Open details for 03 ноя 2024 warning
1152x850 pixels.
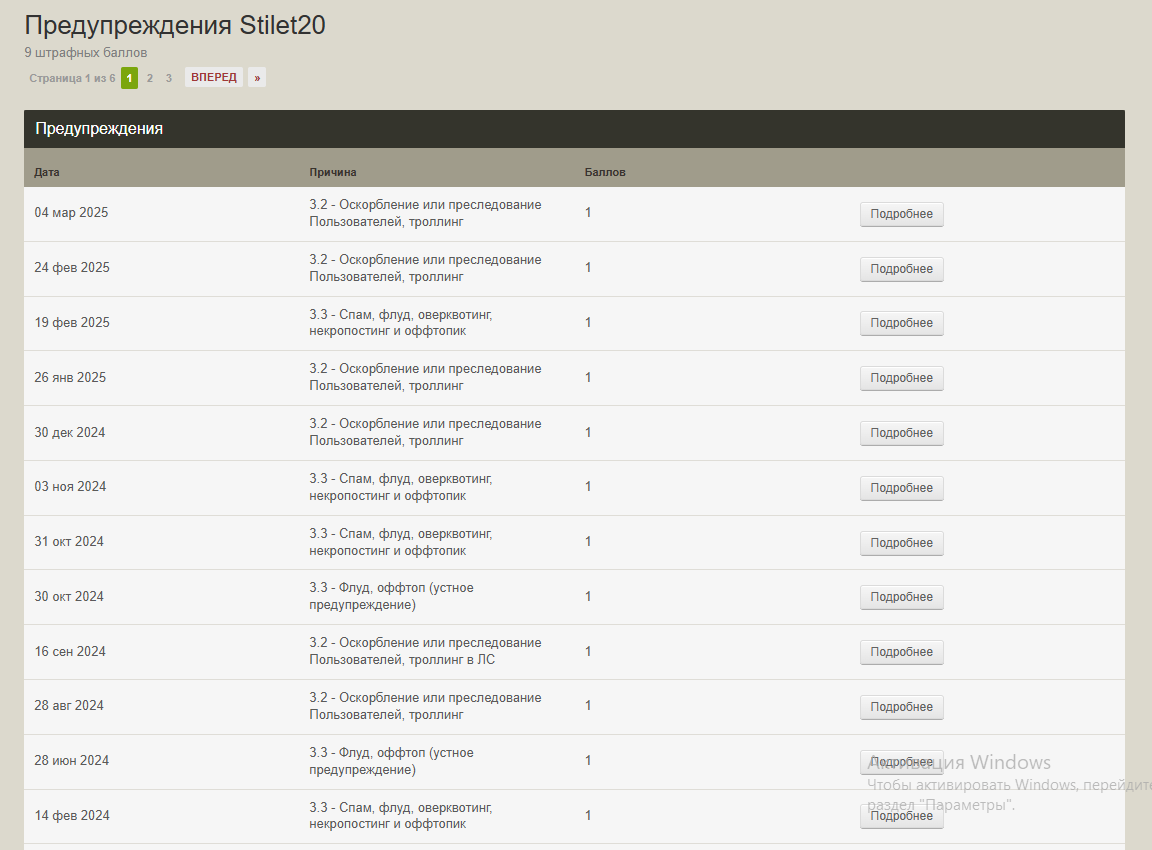pyautogui.click(x=901, y=488)
